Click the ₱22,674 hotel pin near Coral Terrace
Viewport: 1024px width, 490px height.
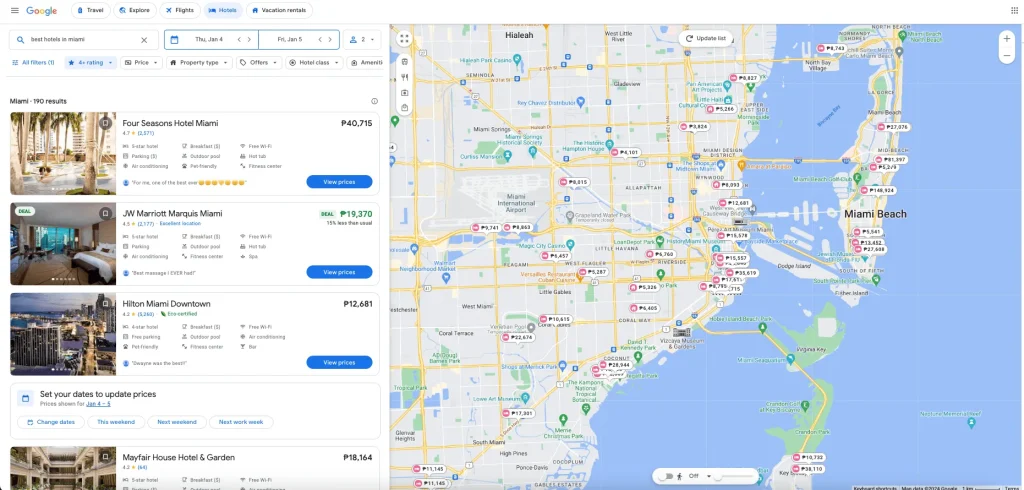tap(518, 337)
